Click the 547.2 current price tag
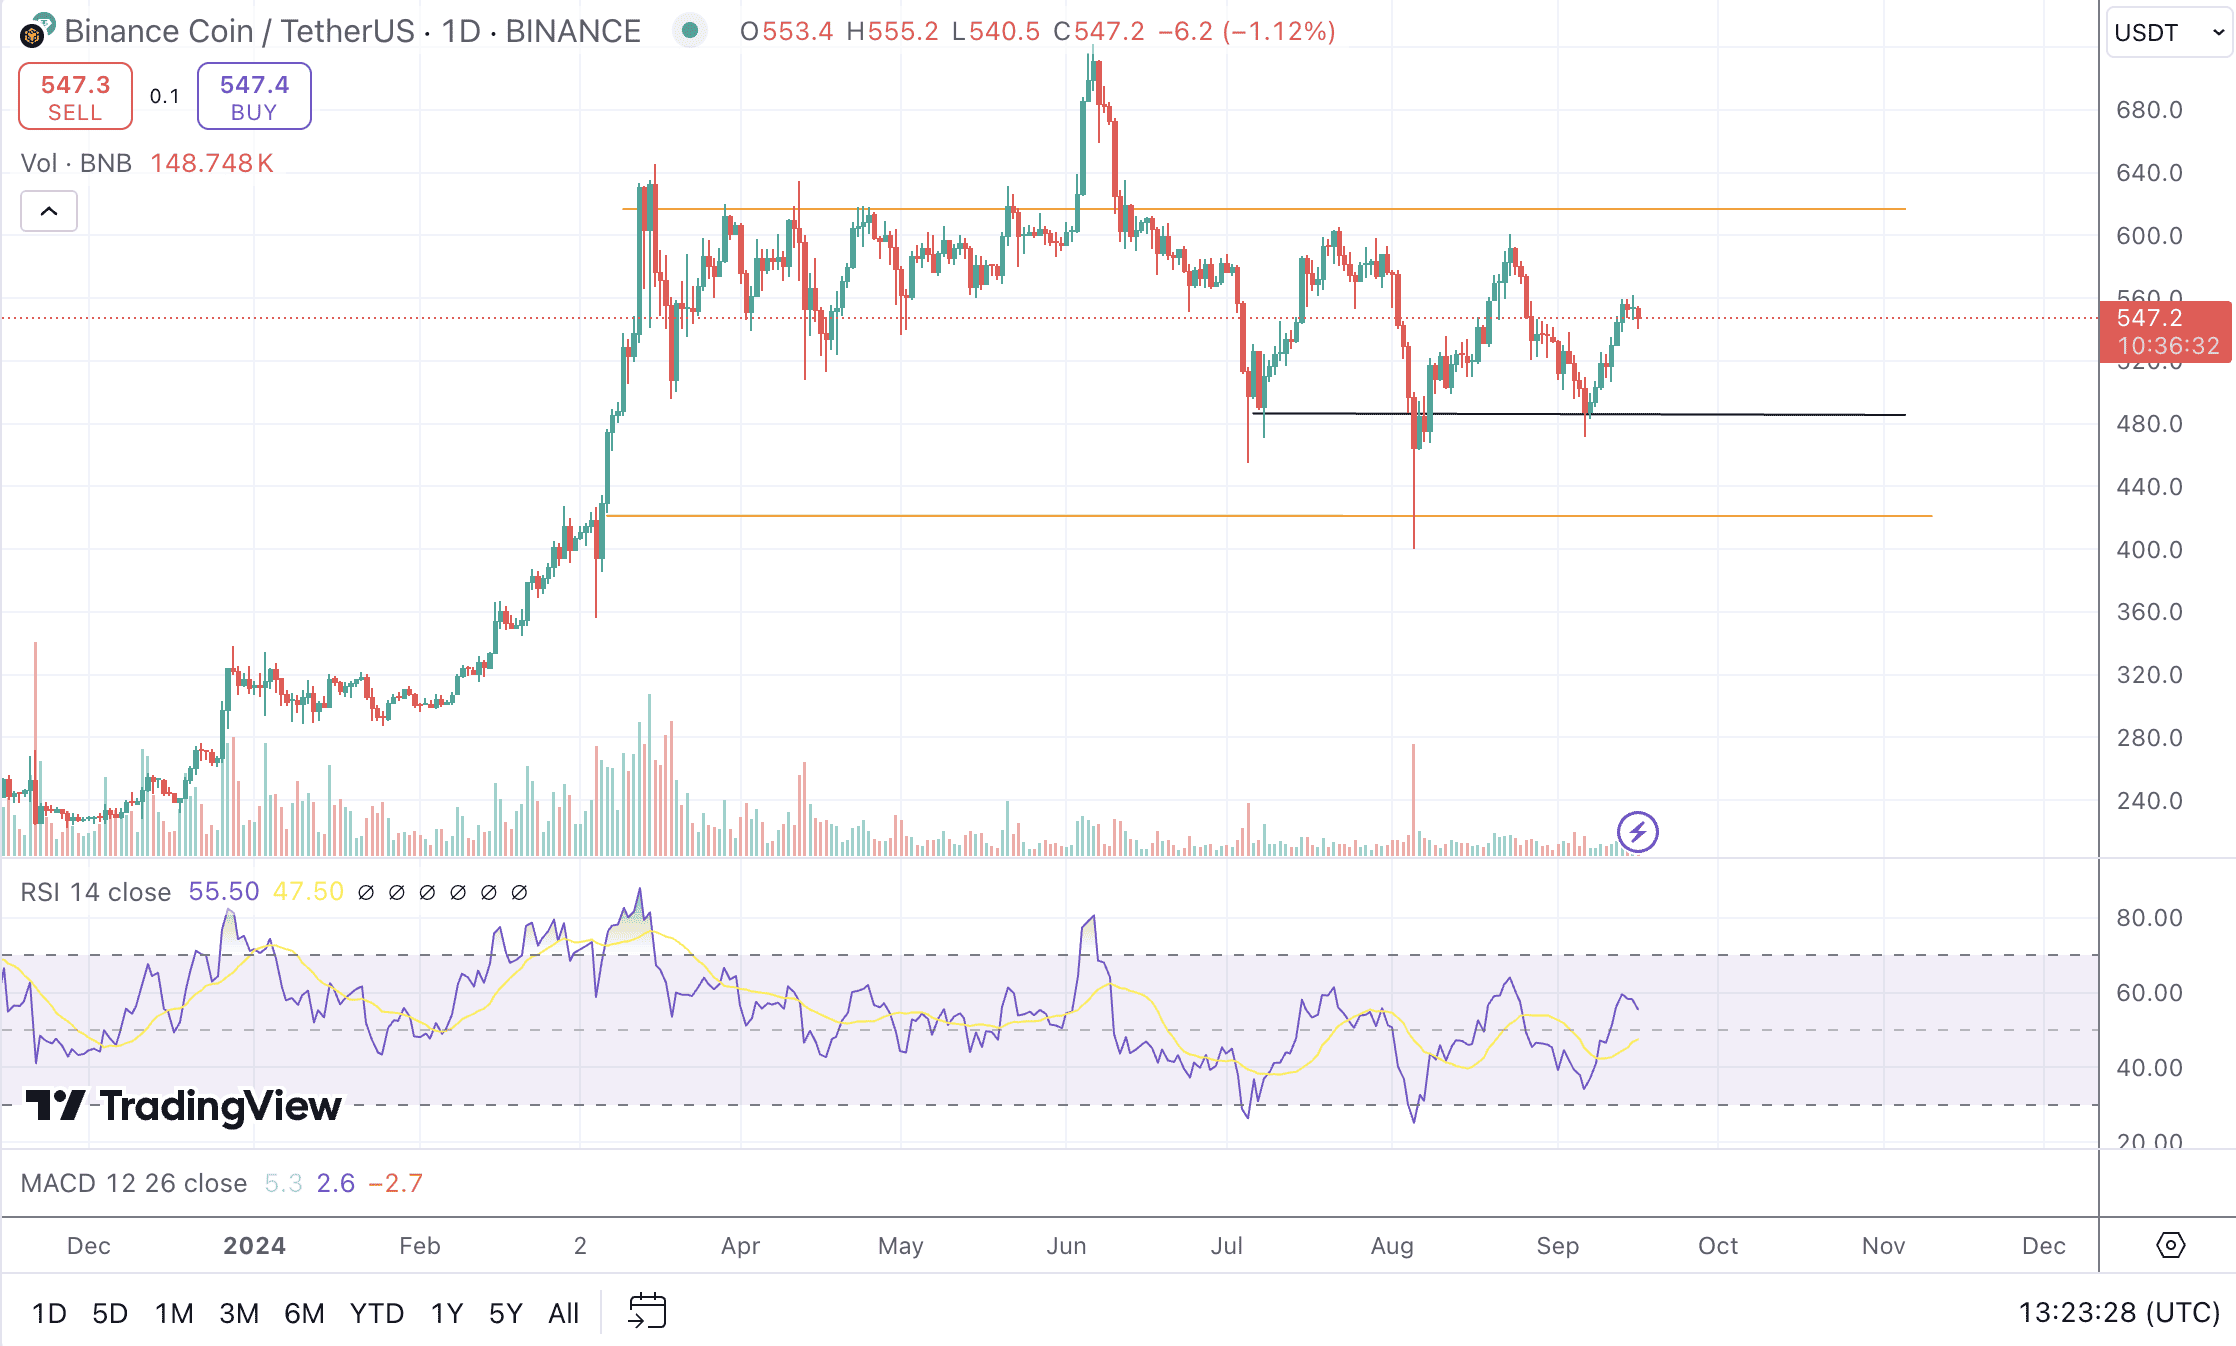Image resolution: width=2236 pixels, height=1346 pixels. coord(2165,332)
